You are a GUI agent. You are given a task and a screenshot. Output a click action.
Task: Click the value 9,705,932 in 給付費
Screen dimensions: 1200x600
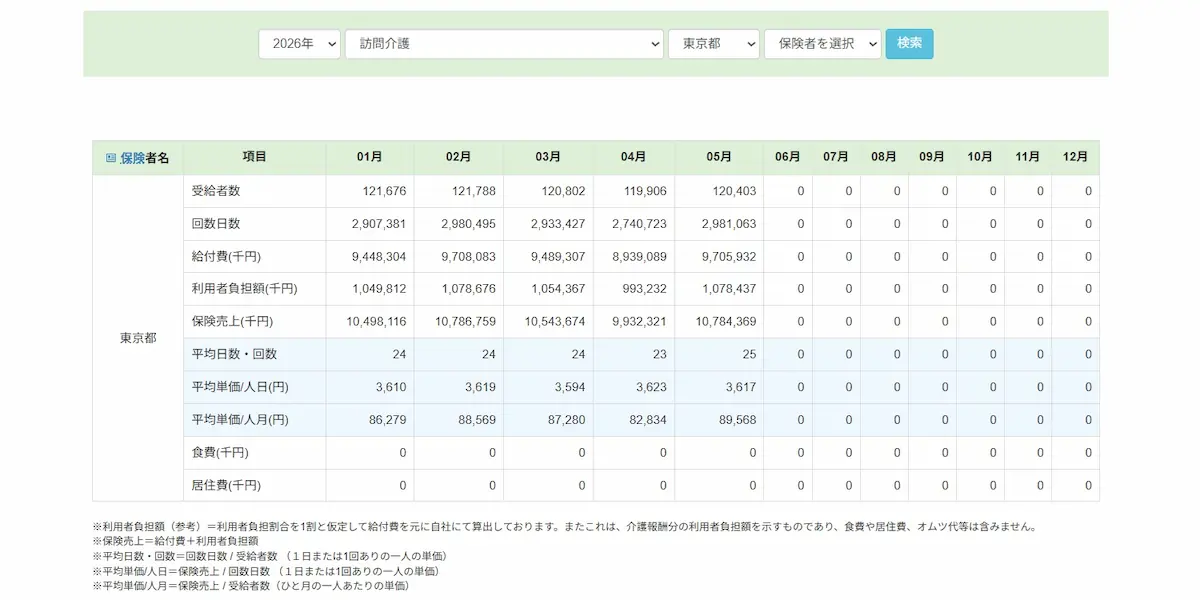(x=729, y=257)
